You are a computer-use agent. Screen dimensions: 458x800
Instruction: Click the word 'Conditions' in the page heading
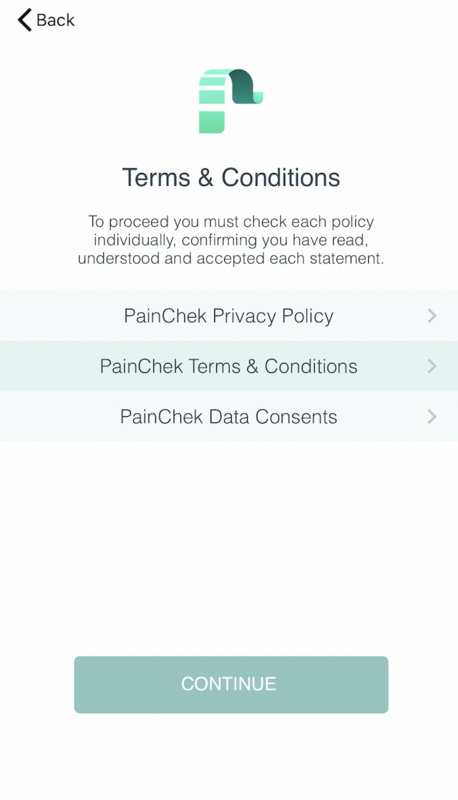[x=281, y=178]
